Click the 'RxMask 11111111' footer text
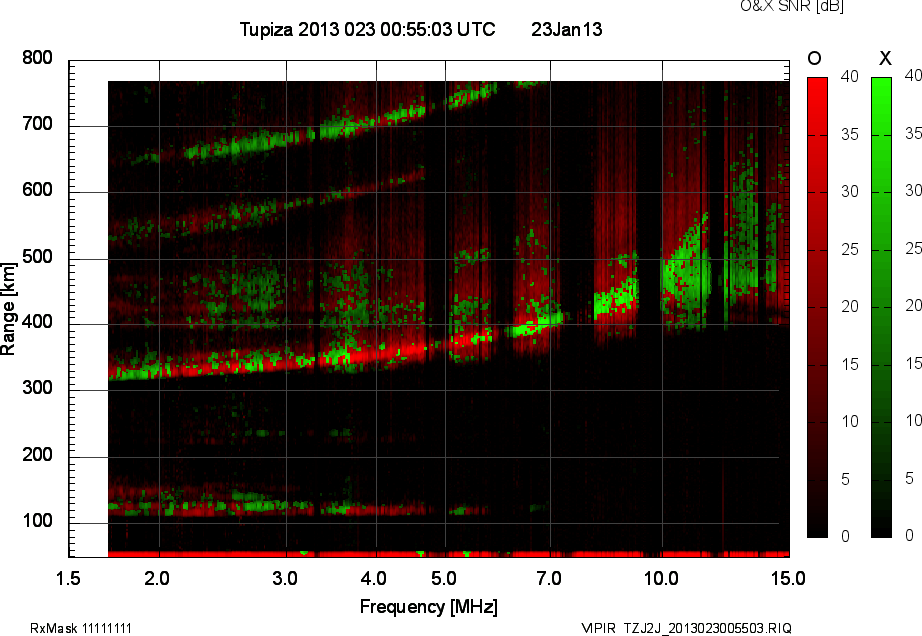 81,628
